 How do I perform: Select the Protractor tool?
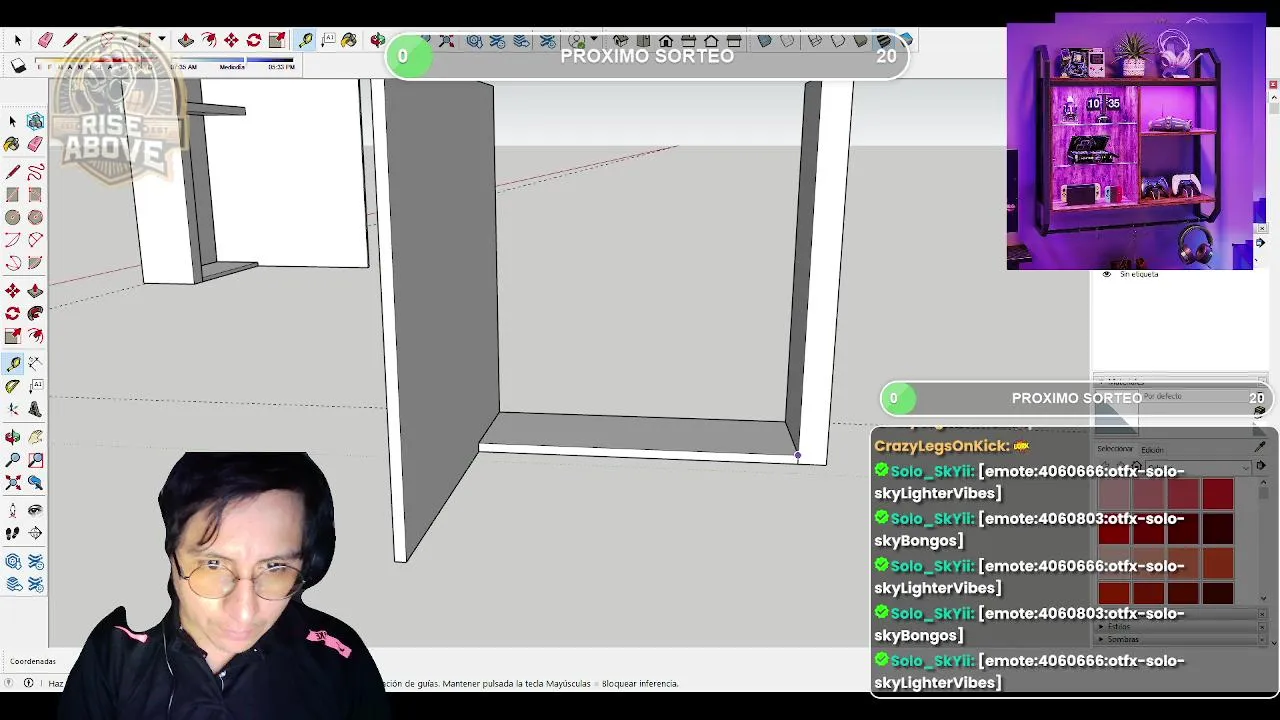click(x=13, y=386)
